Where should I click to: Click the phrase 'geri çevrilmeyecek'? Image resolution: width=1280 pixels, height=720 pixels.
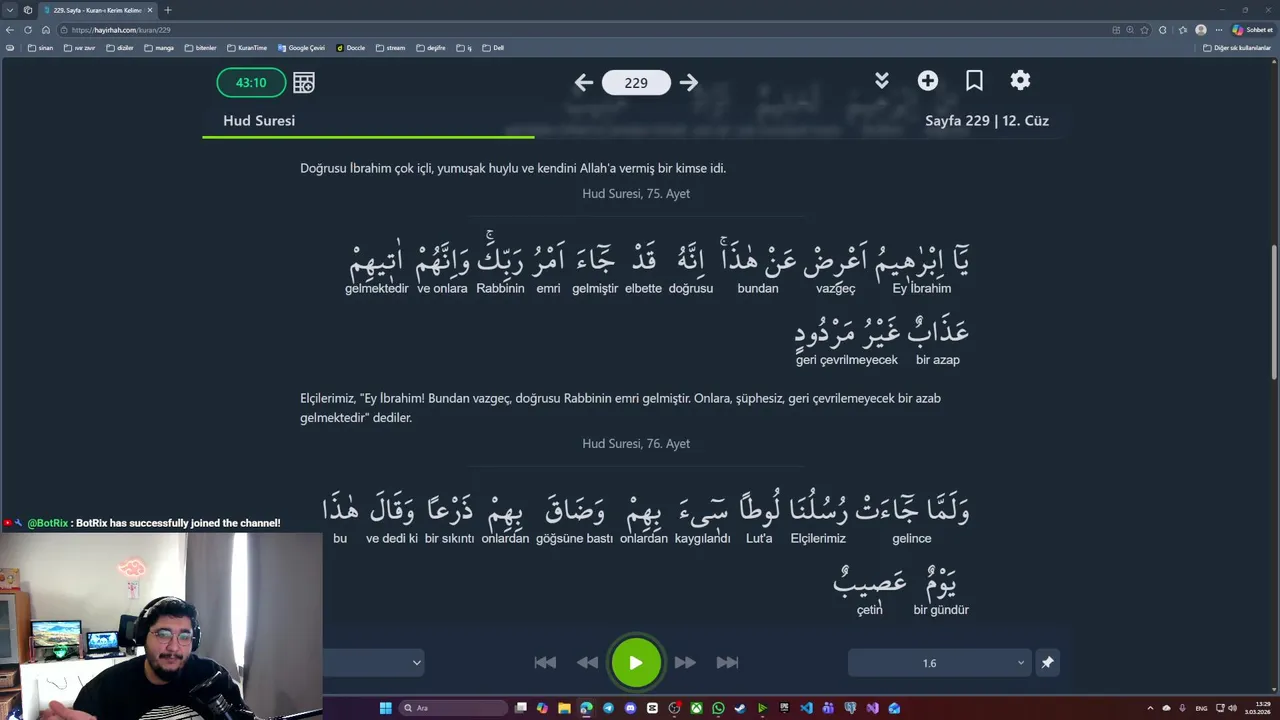coord(847,360)
